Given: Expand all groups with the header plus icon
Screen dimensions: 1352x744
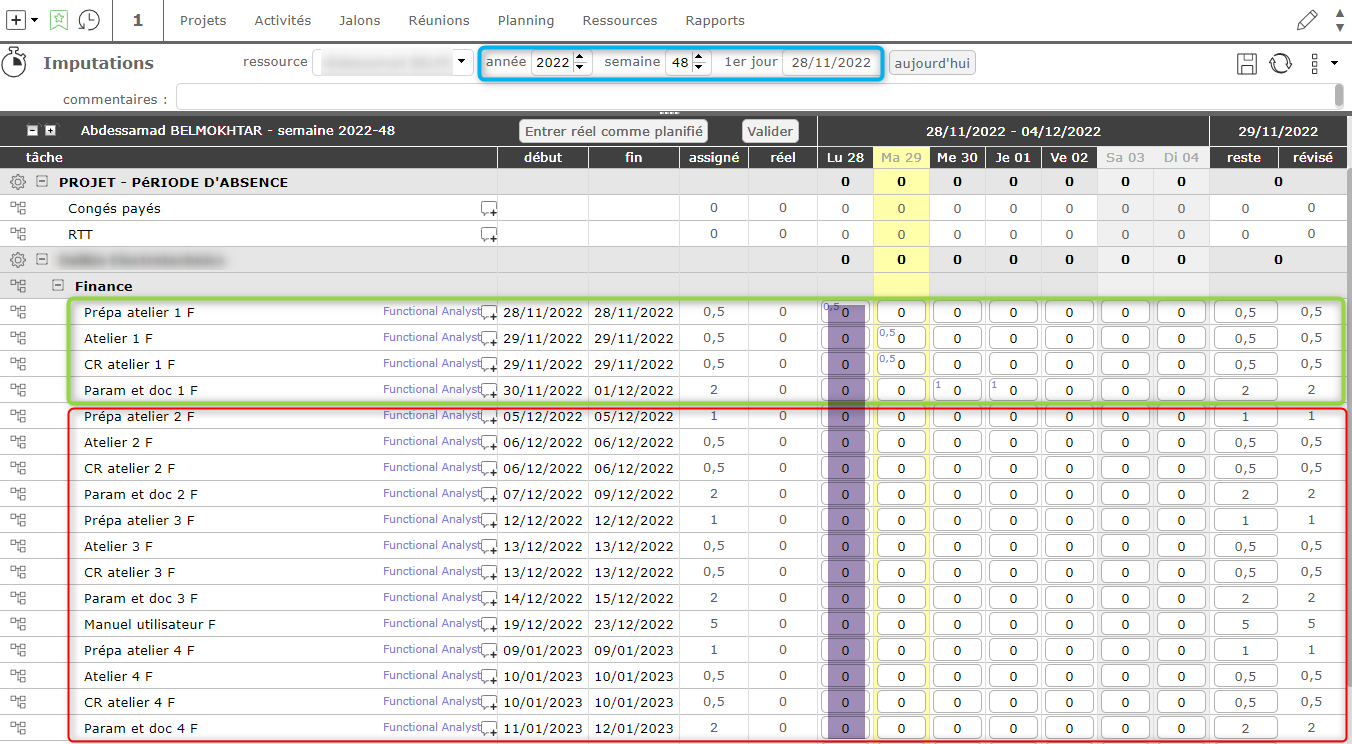Looking at the screenshot, I should 50,131.
